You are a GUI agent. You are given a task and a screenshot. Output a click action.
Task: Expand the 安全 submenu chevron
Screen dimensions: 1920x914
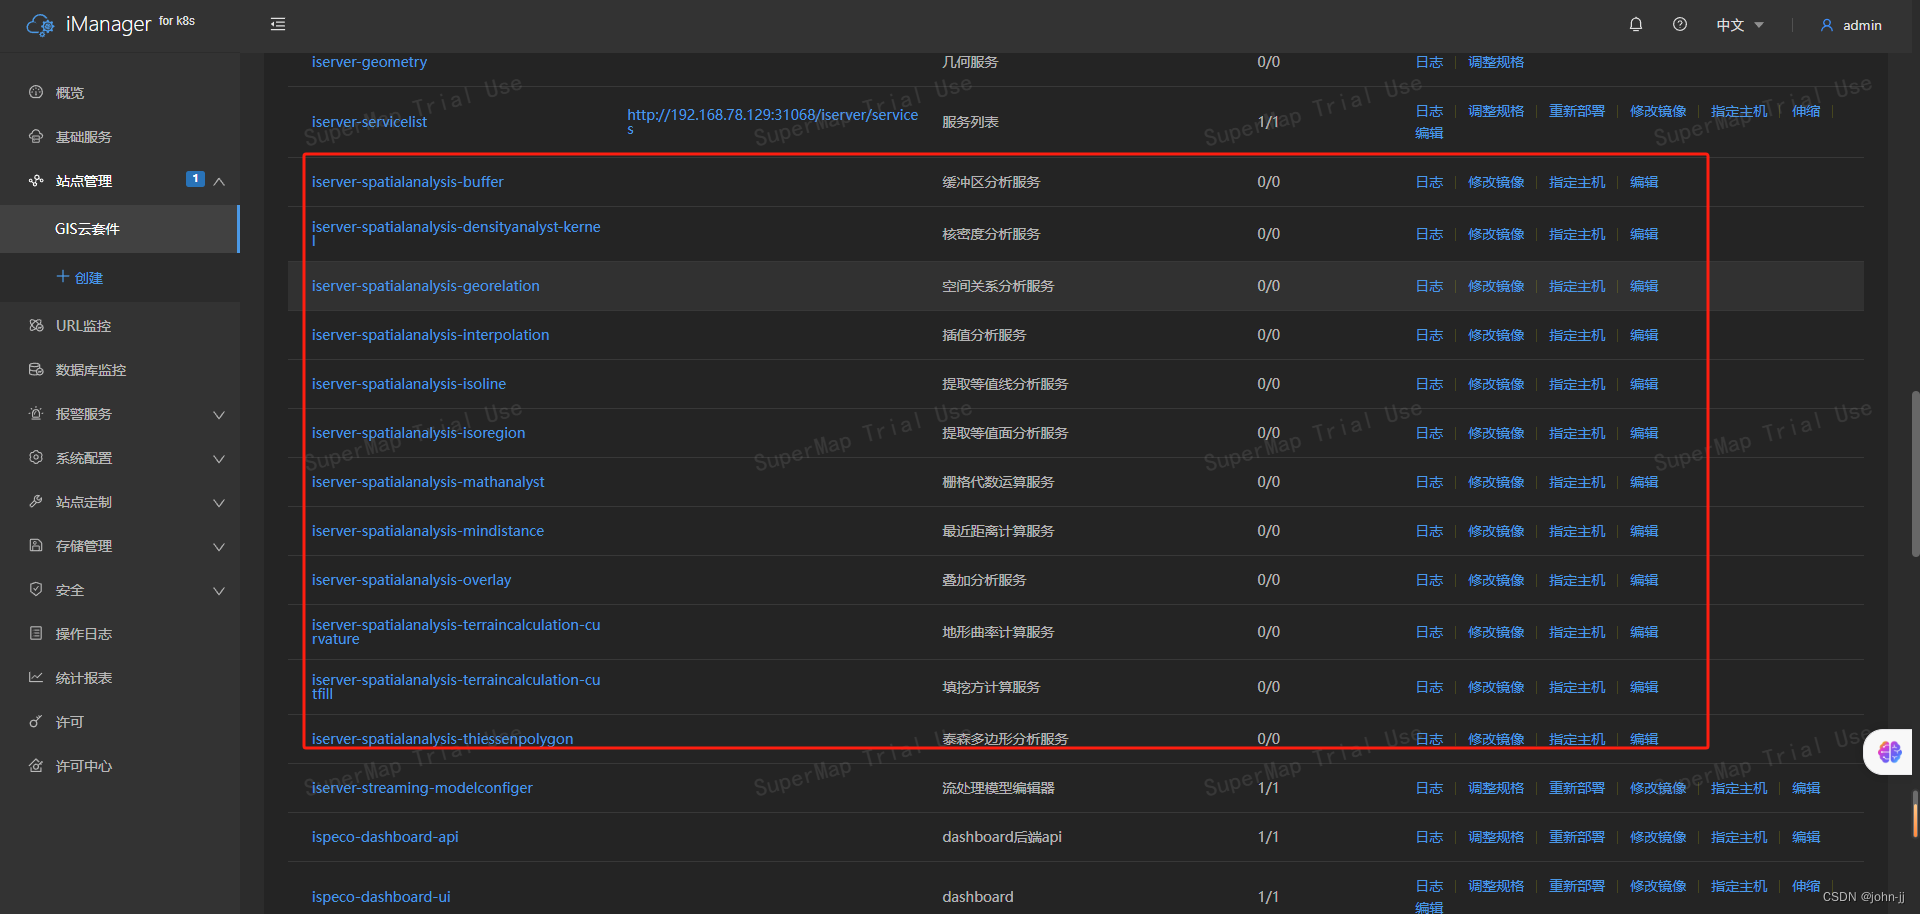pos(219,591)
